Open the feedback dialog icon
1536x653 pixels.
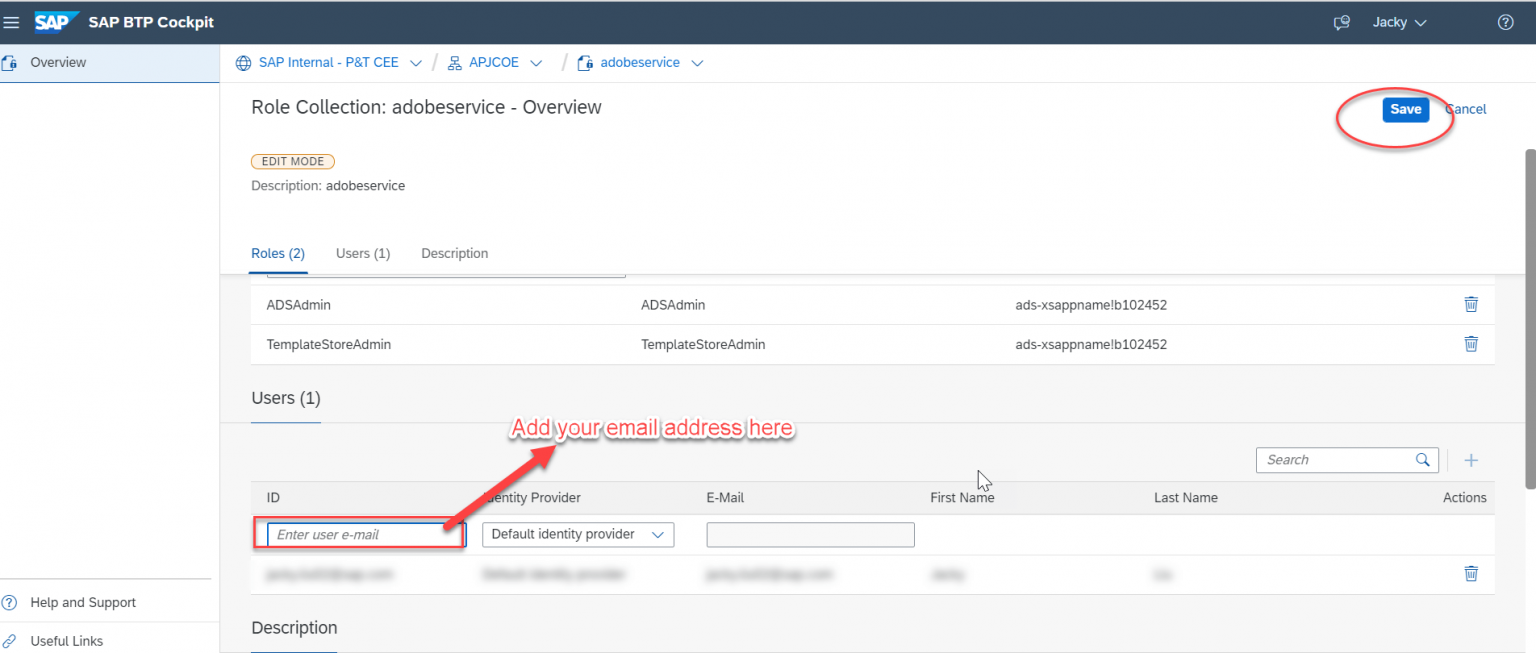(1341, 22)
